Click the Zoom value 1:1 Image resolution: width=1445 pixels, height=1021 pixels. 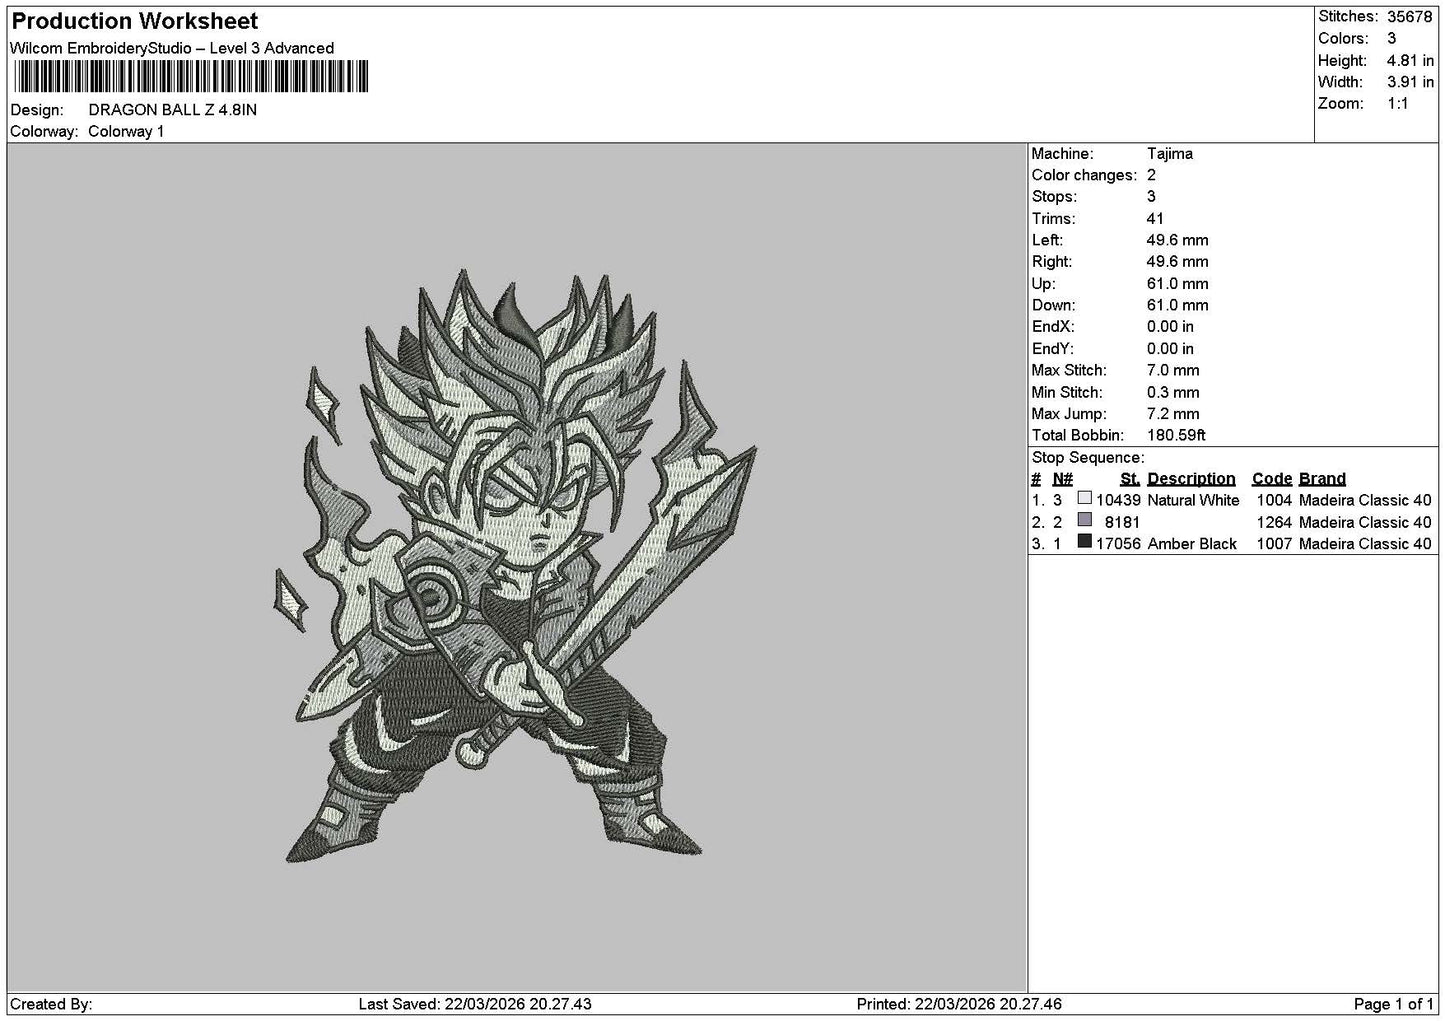(1398, 104)
